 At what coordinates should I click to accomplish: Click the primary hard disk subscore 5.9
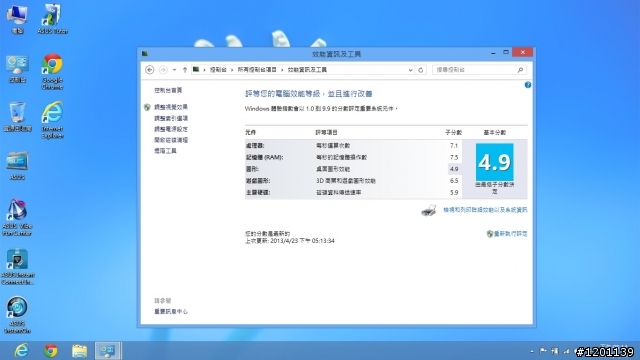[x=454, y=192]
